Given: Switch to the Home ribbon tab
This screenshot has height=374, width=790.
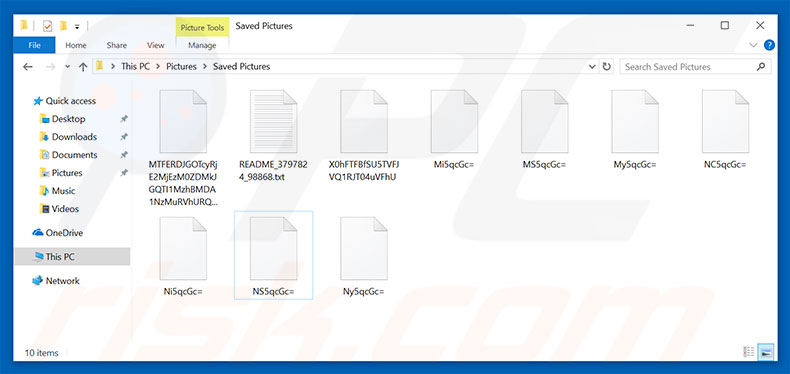Looking at the screenshot, I should (x=76, y=45).
